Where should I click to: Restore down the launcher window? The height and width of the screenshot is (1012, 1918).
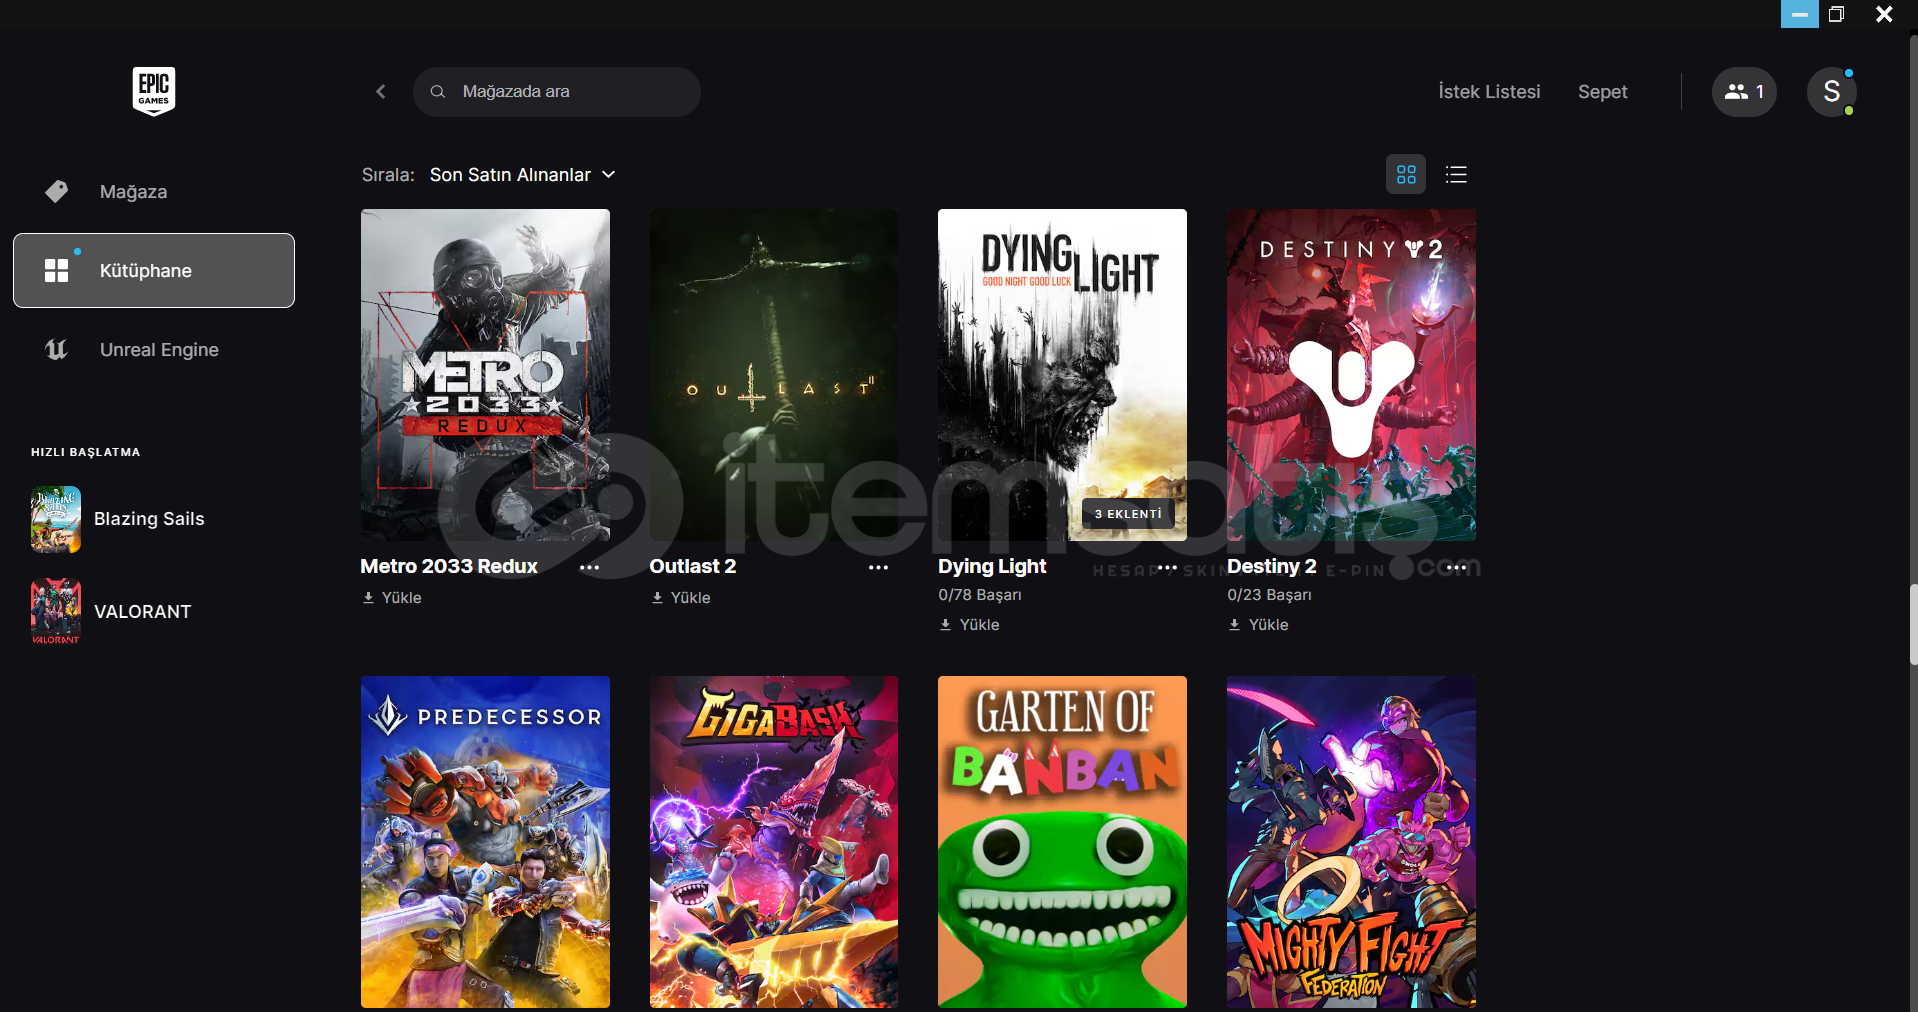[x=1836, y=14]
